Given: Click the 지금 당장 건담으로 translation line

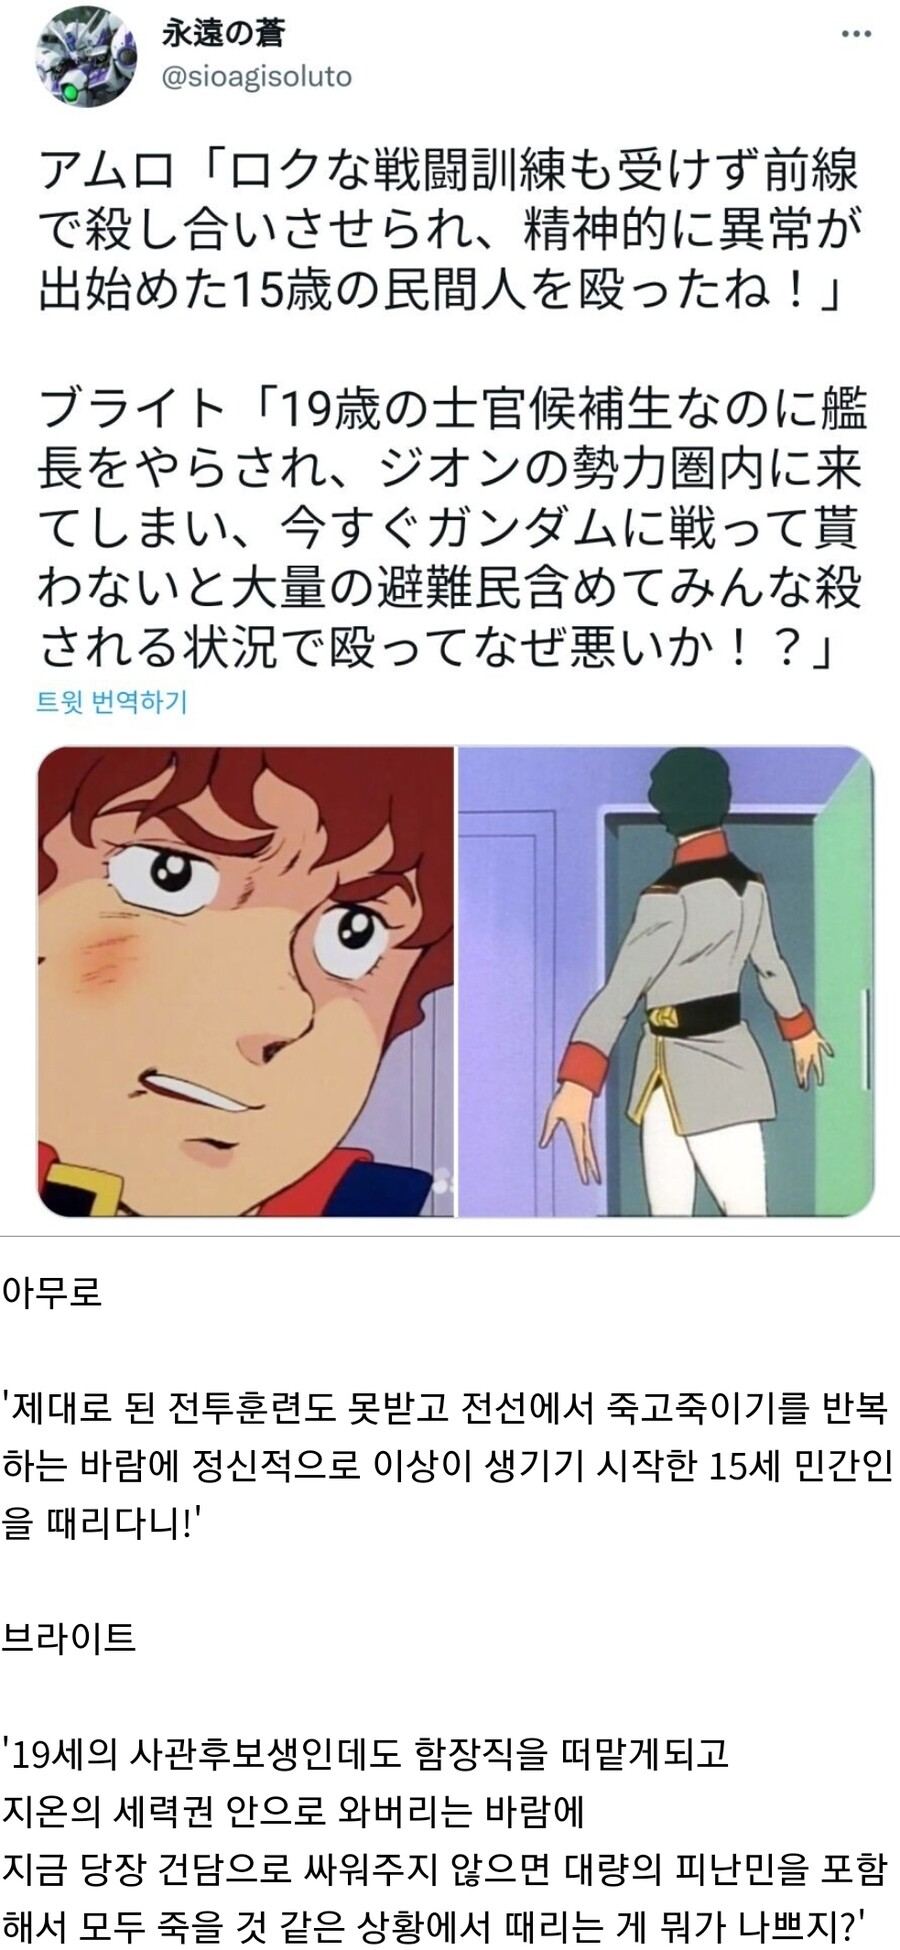Looking at the screenshot, I should [446, 1868].
